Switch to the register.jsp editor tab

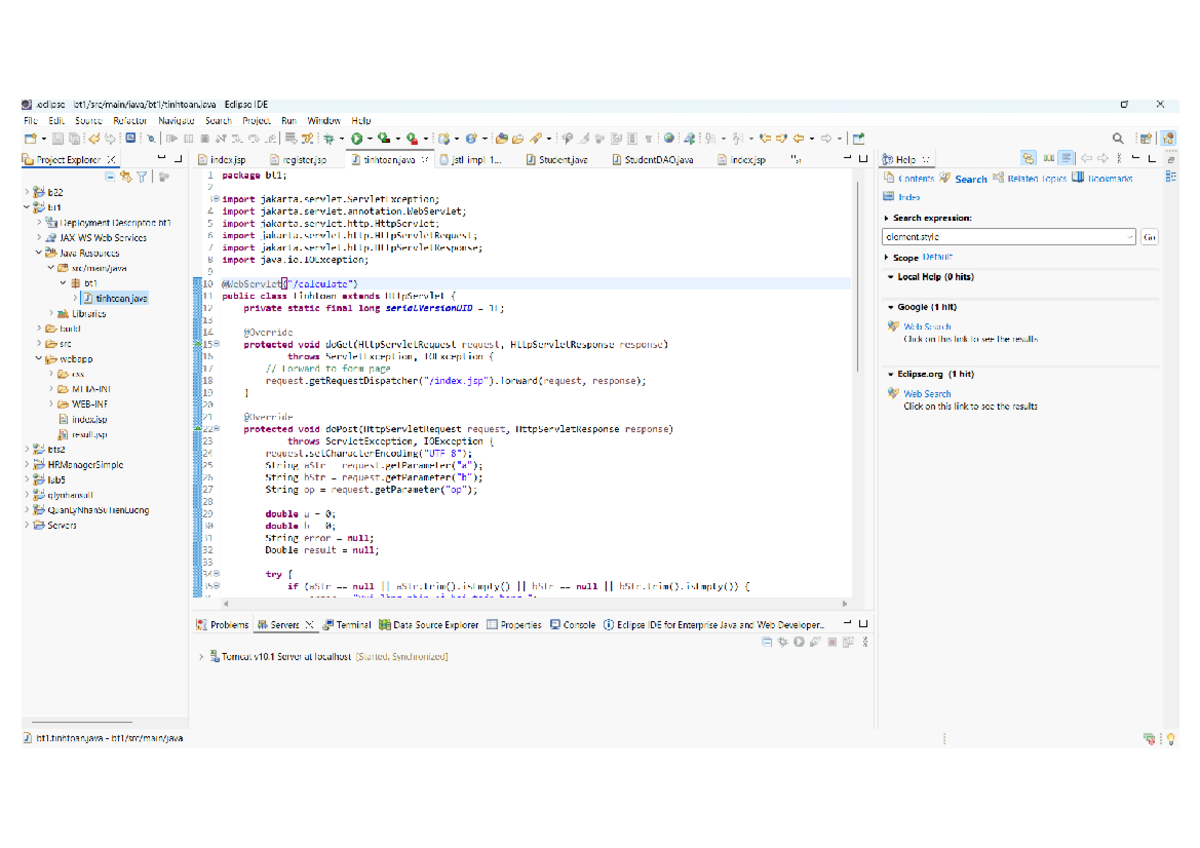[x=298, y=159]
